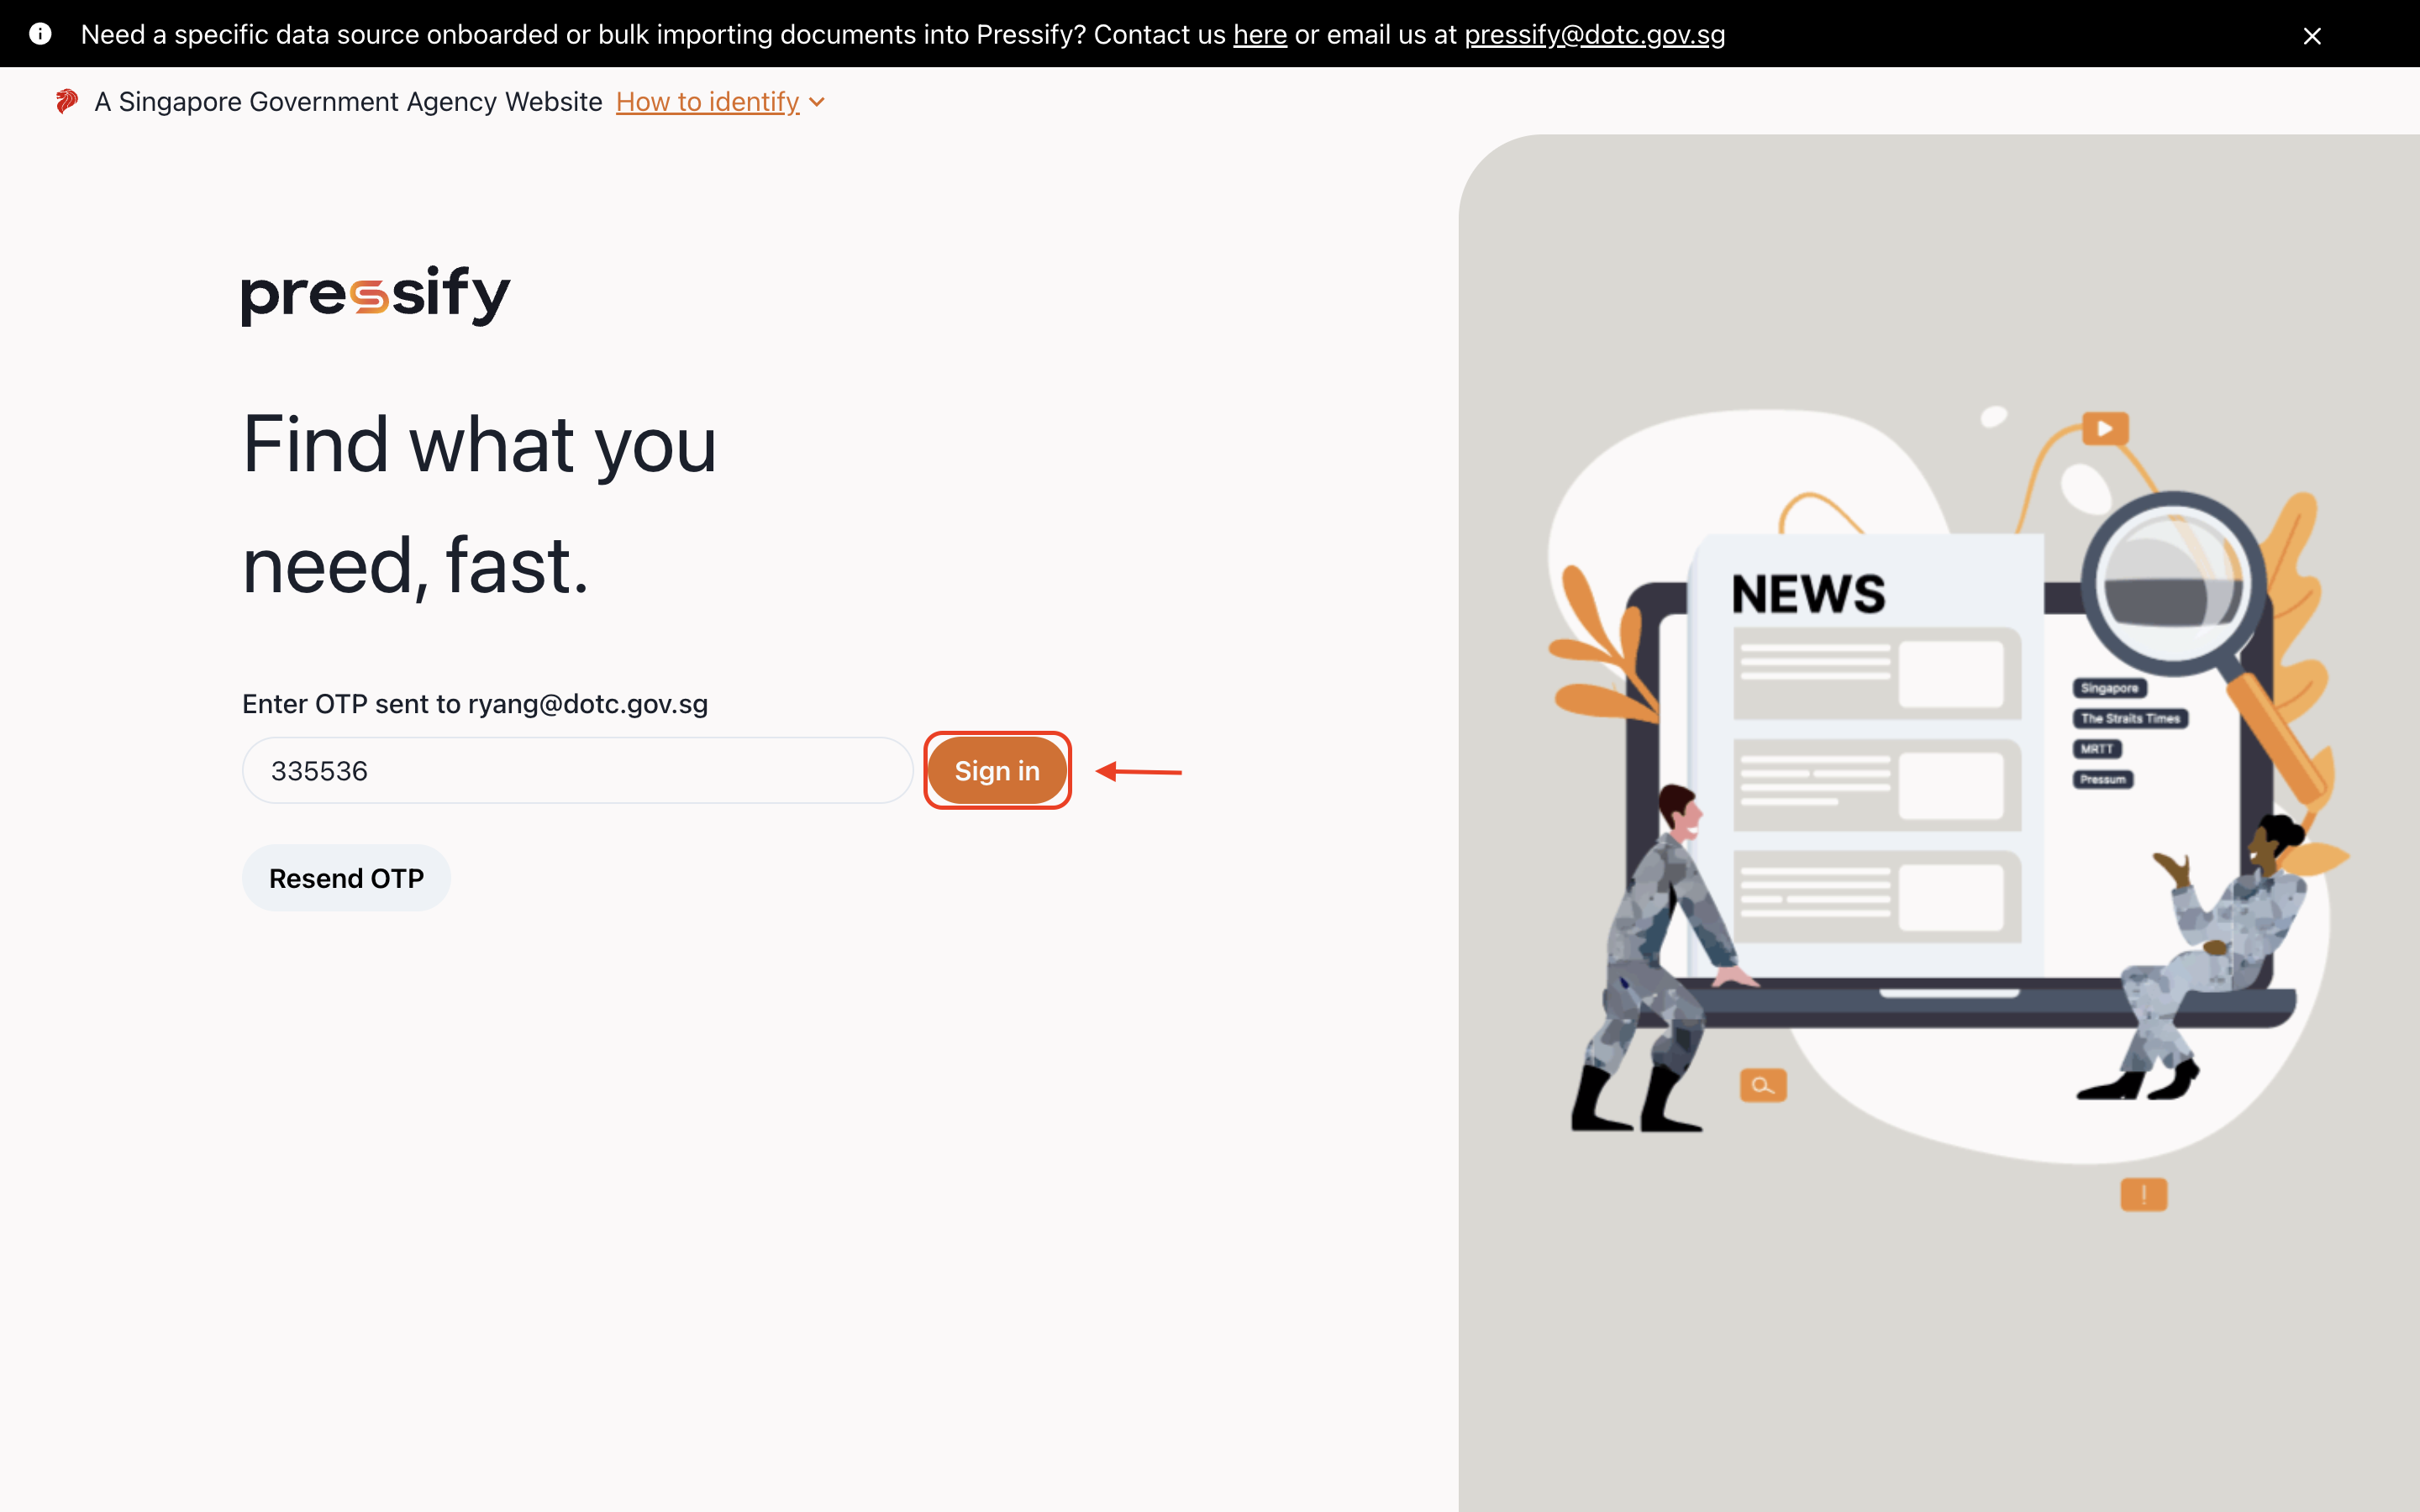Click the red arrow pointing at Sign in

[1139, 772]
